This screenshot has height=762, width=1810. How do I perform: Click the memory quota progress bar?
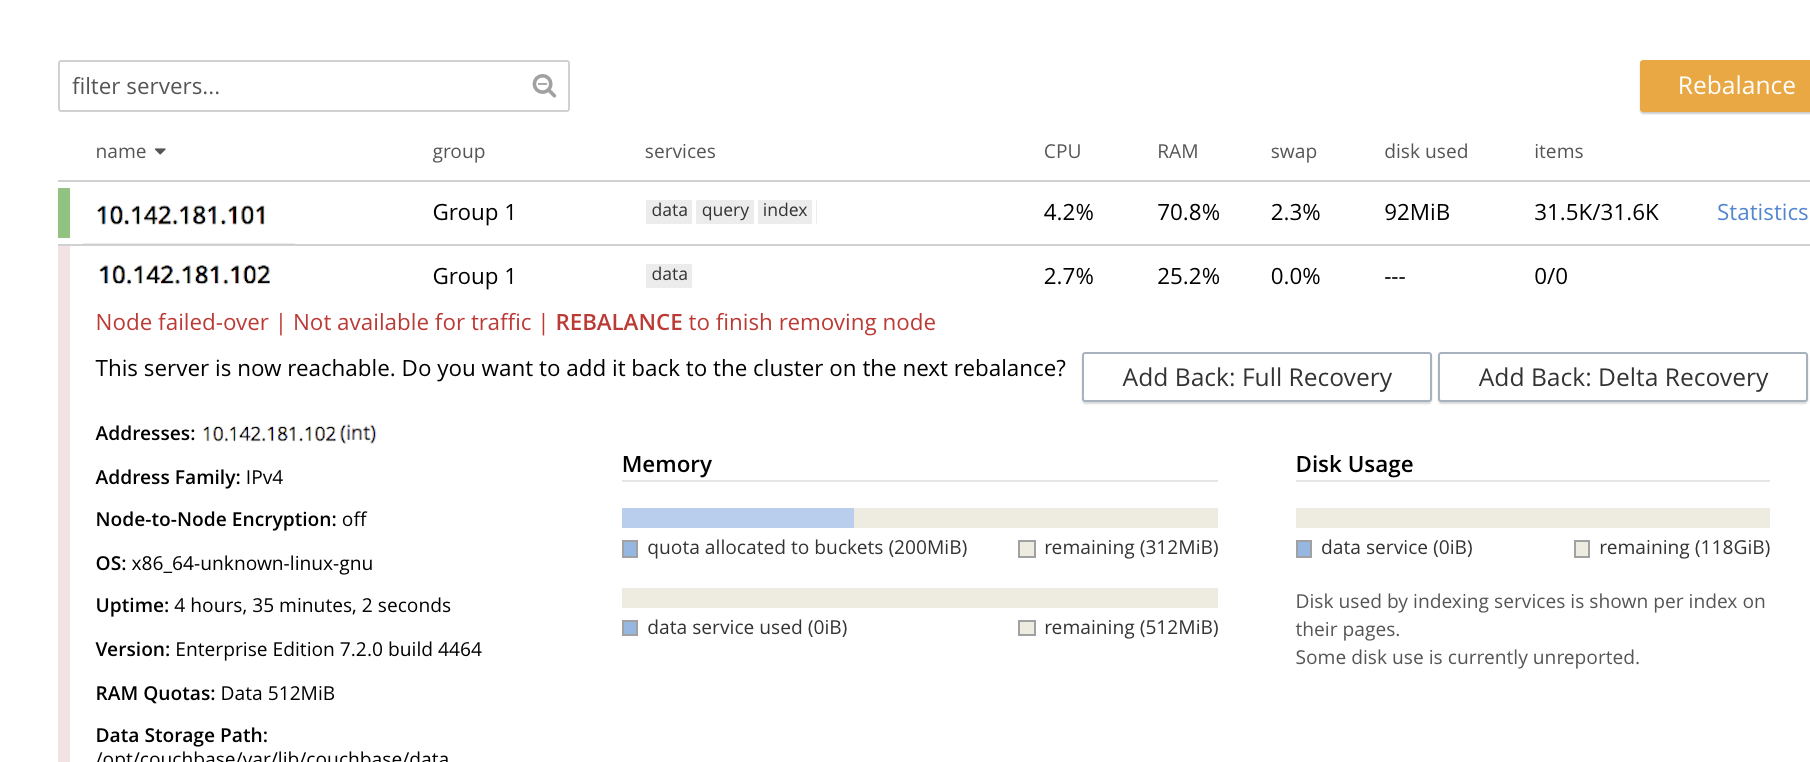[x=919, y=518]
